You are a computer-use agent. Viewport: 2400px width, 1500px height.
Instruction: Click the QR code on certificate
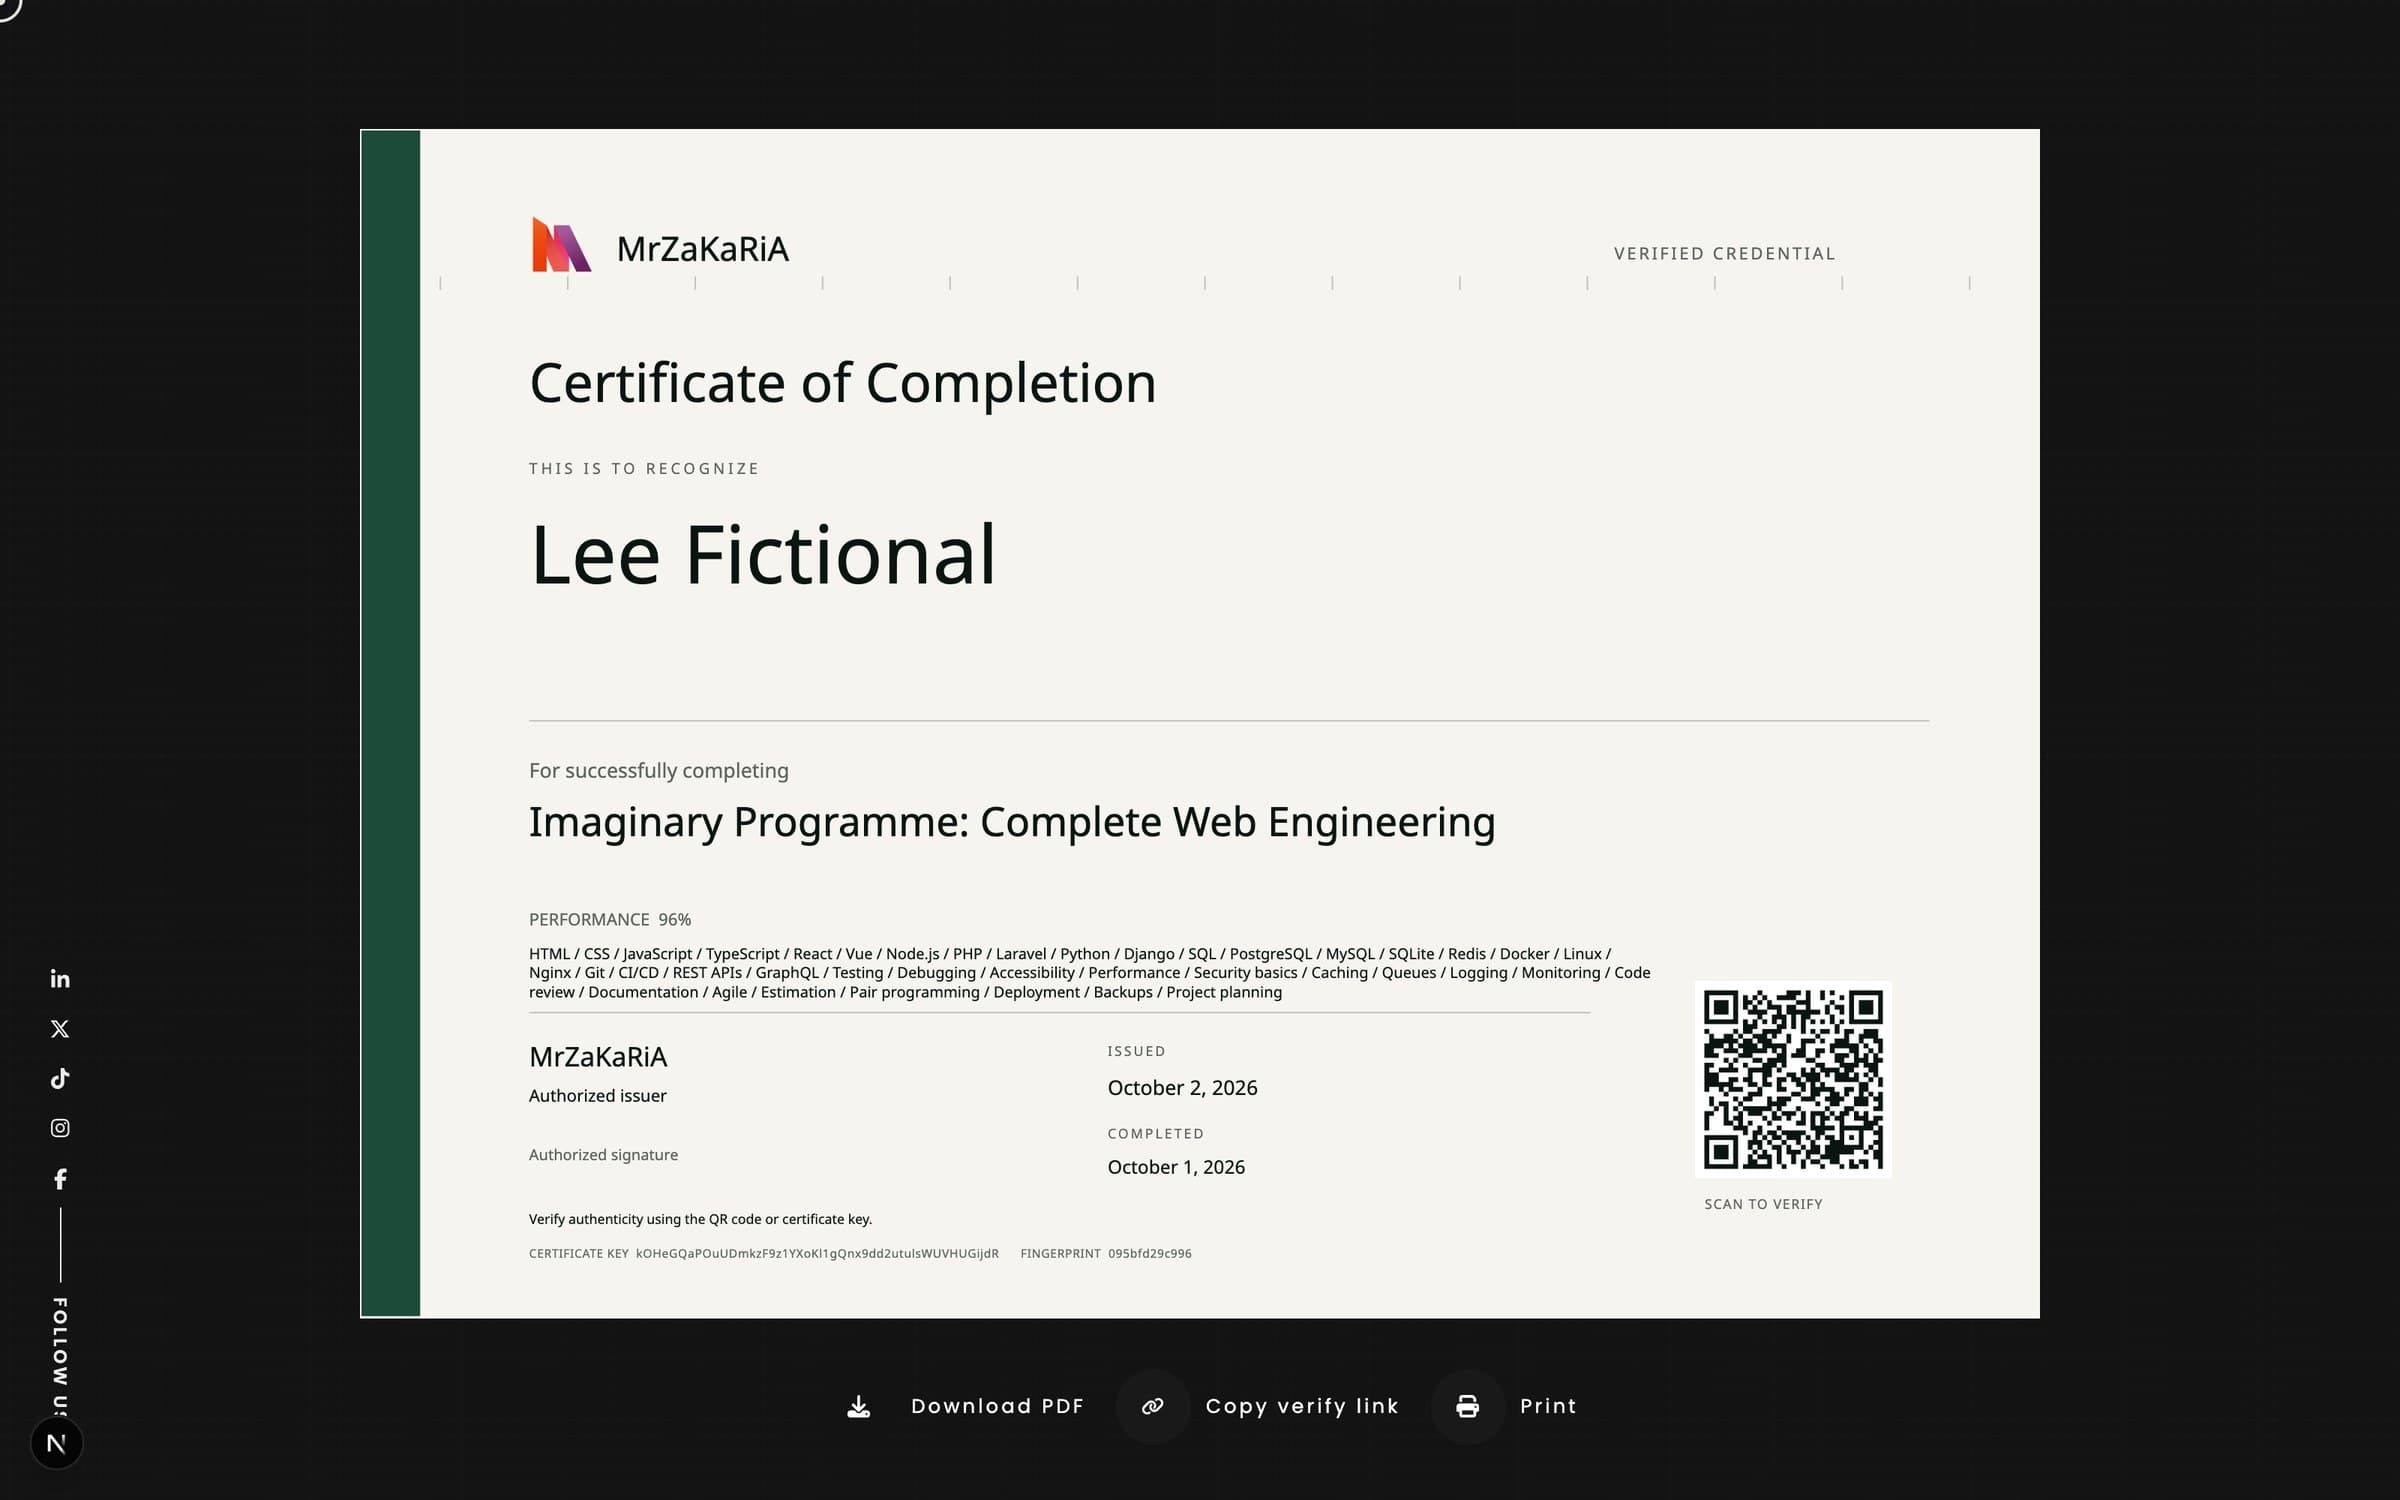[x=1793, y=1079]
